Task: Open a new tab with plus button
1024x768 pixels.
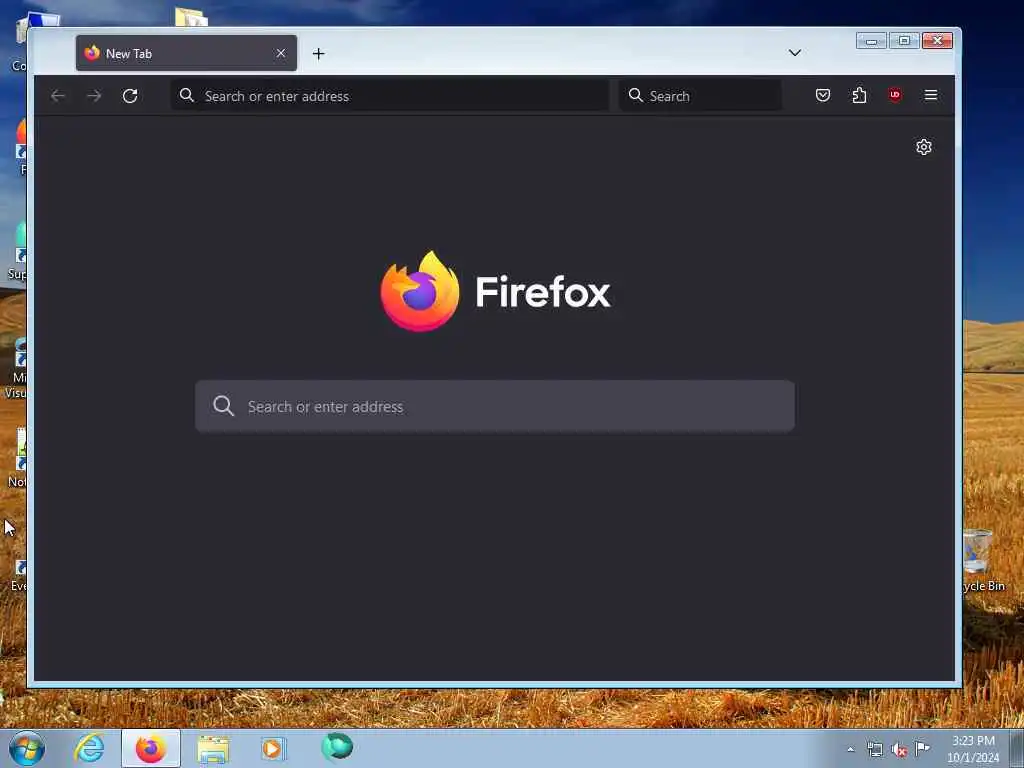Action: 319,54
